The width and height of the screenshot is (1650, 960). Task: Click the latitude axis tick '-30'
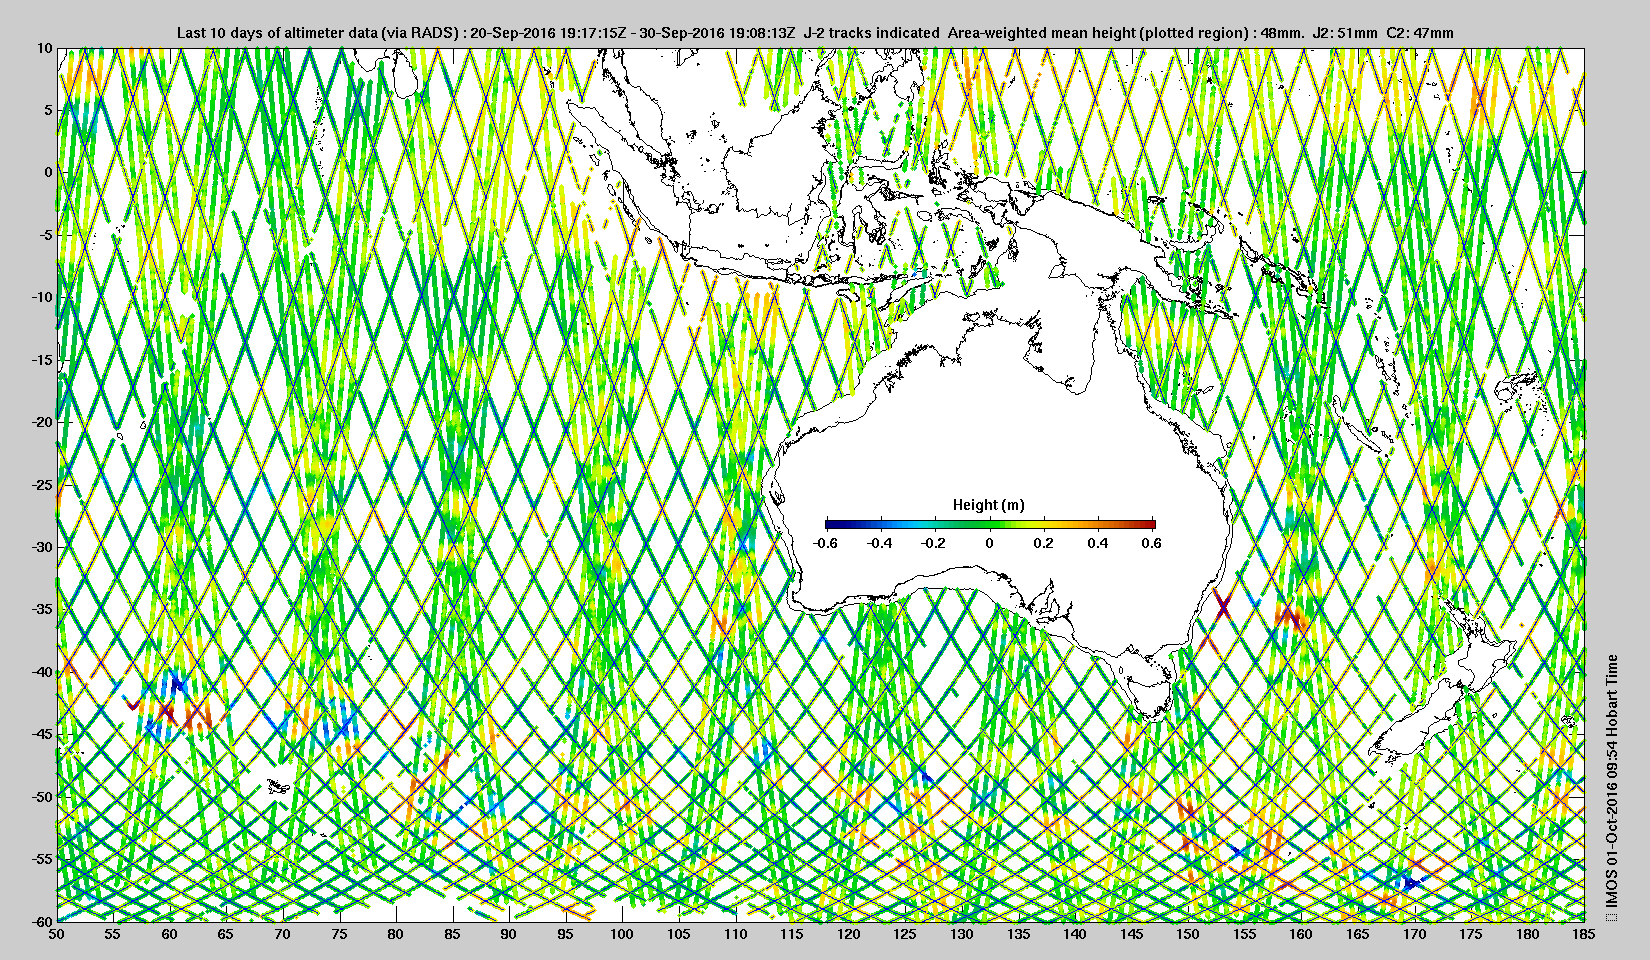point(41,547)
